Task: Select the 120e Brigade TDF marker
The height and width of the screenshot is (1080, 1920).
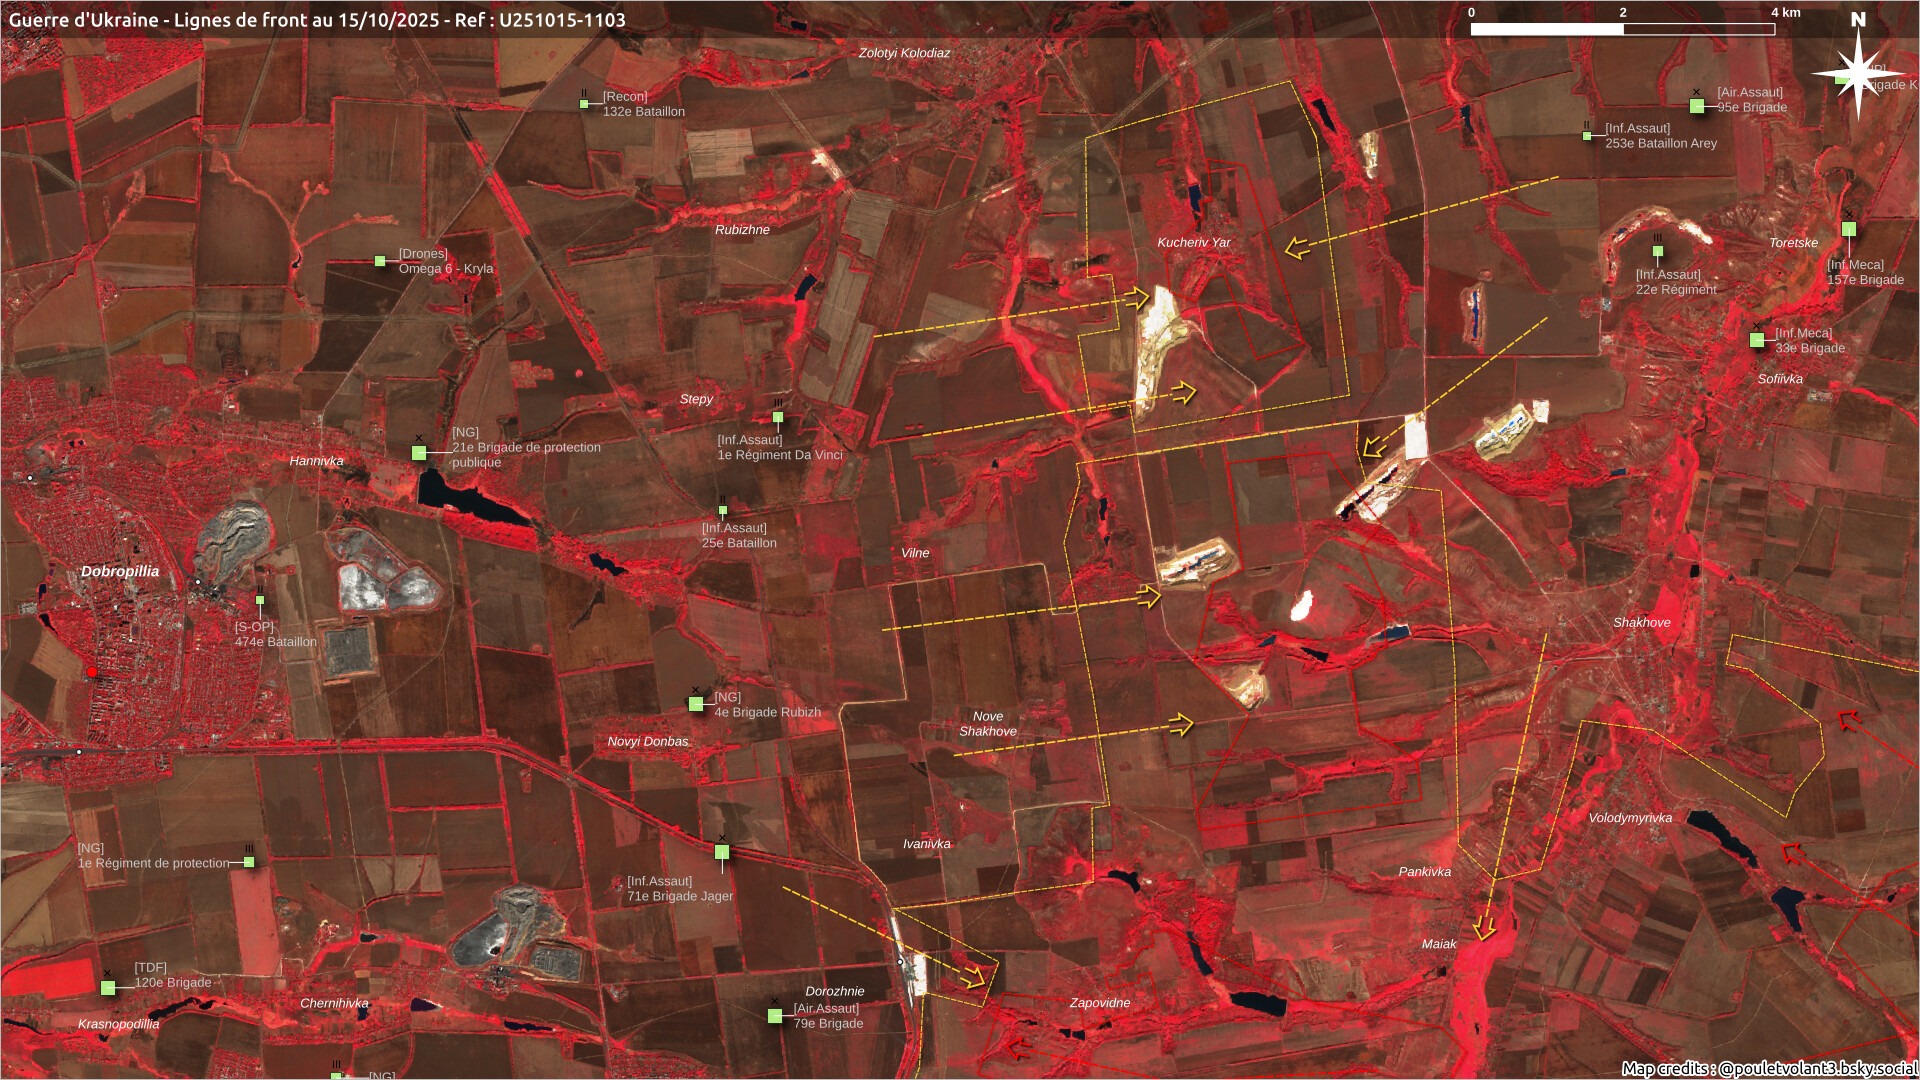Action: coord(108,988)
